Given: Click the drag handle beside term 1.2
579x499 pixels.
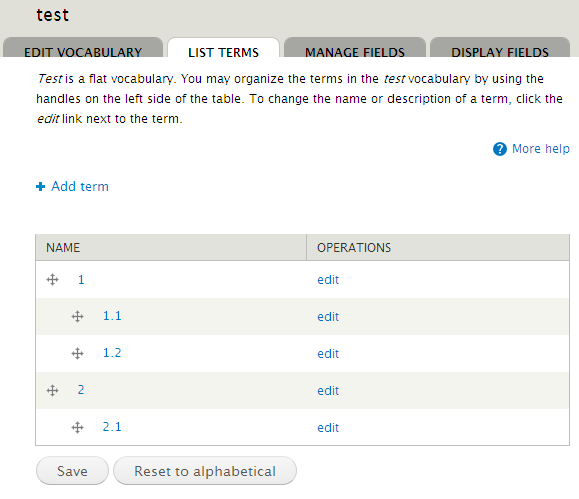Looking at the screenshot, I should click(77, 353).
